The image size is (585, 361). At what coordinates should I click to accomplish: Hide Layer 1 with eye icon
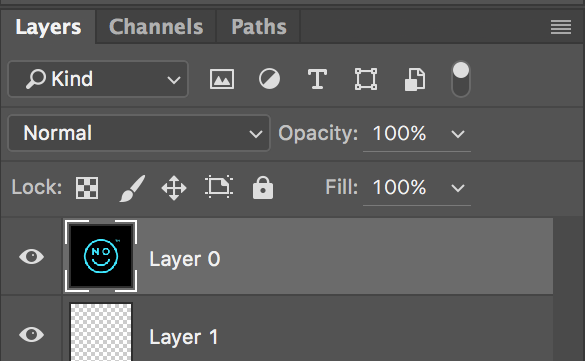click(x=32, y=335)
